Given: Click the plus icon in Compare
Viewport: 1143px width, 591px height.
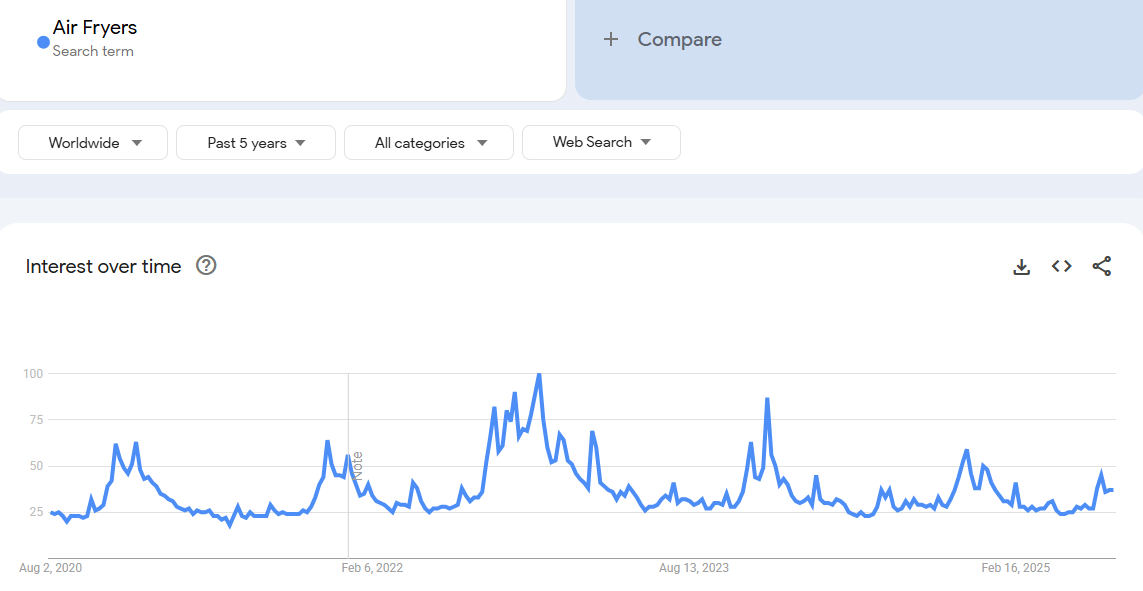Looking at the screenshot, I should coord(611,40).
